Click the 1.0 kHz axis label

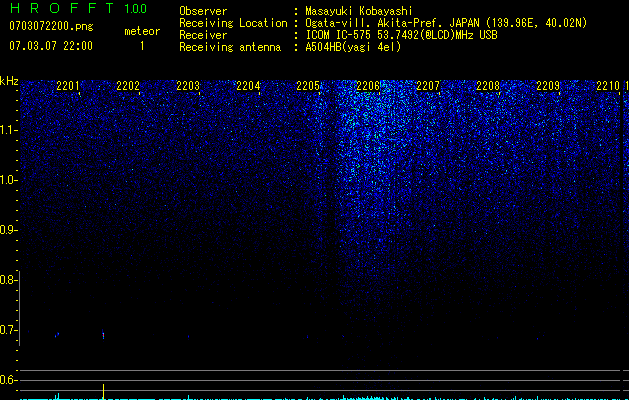point(9,180)
